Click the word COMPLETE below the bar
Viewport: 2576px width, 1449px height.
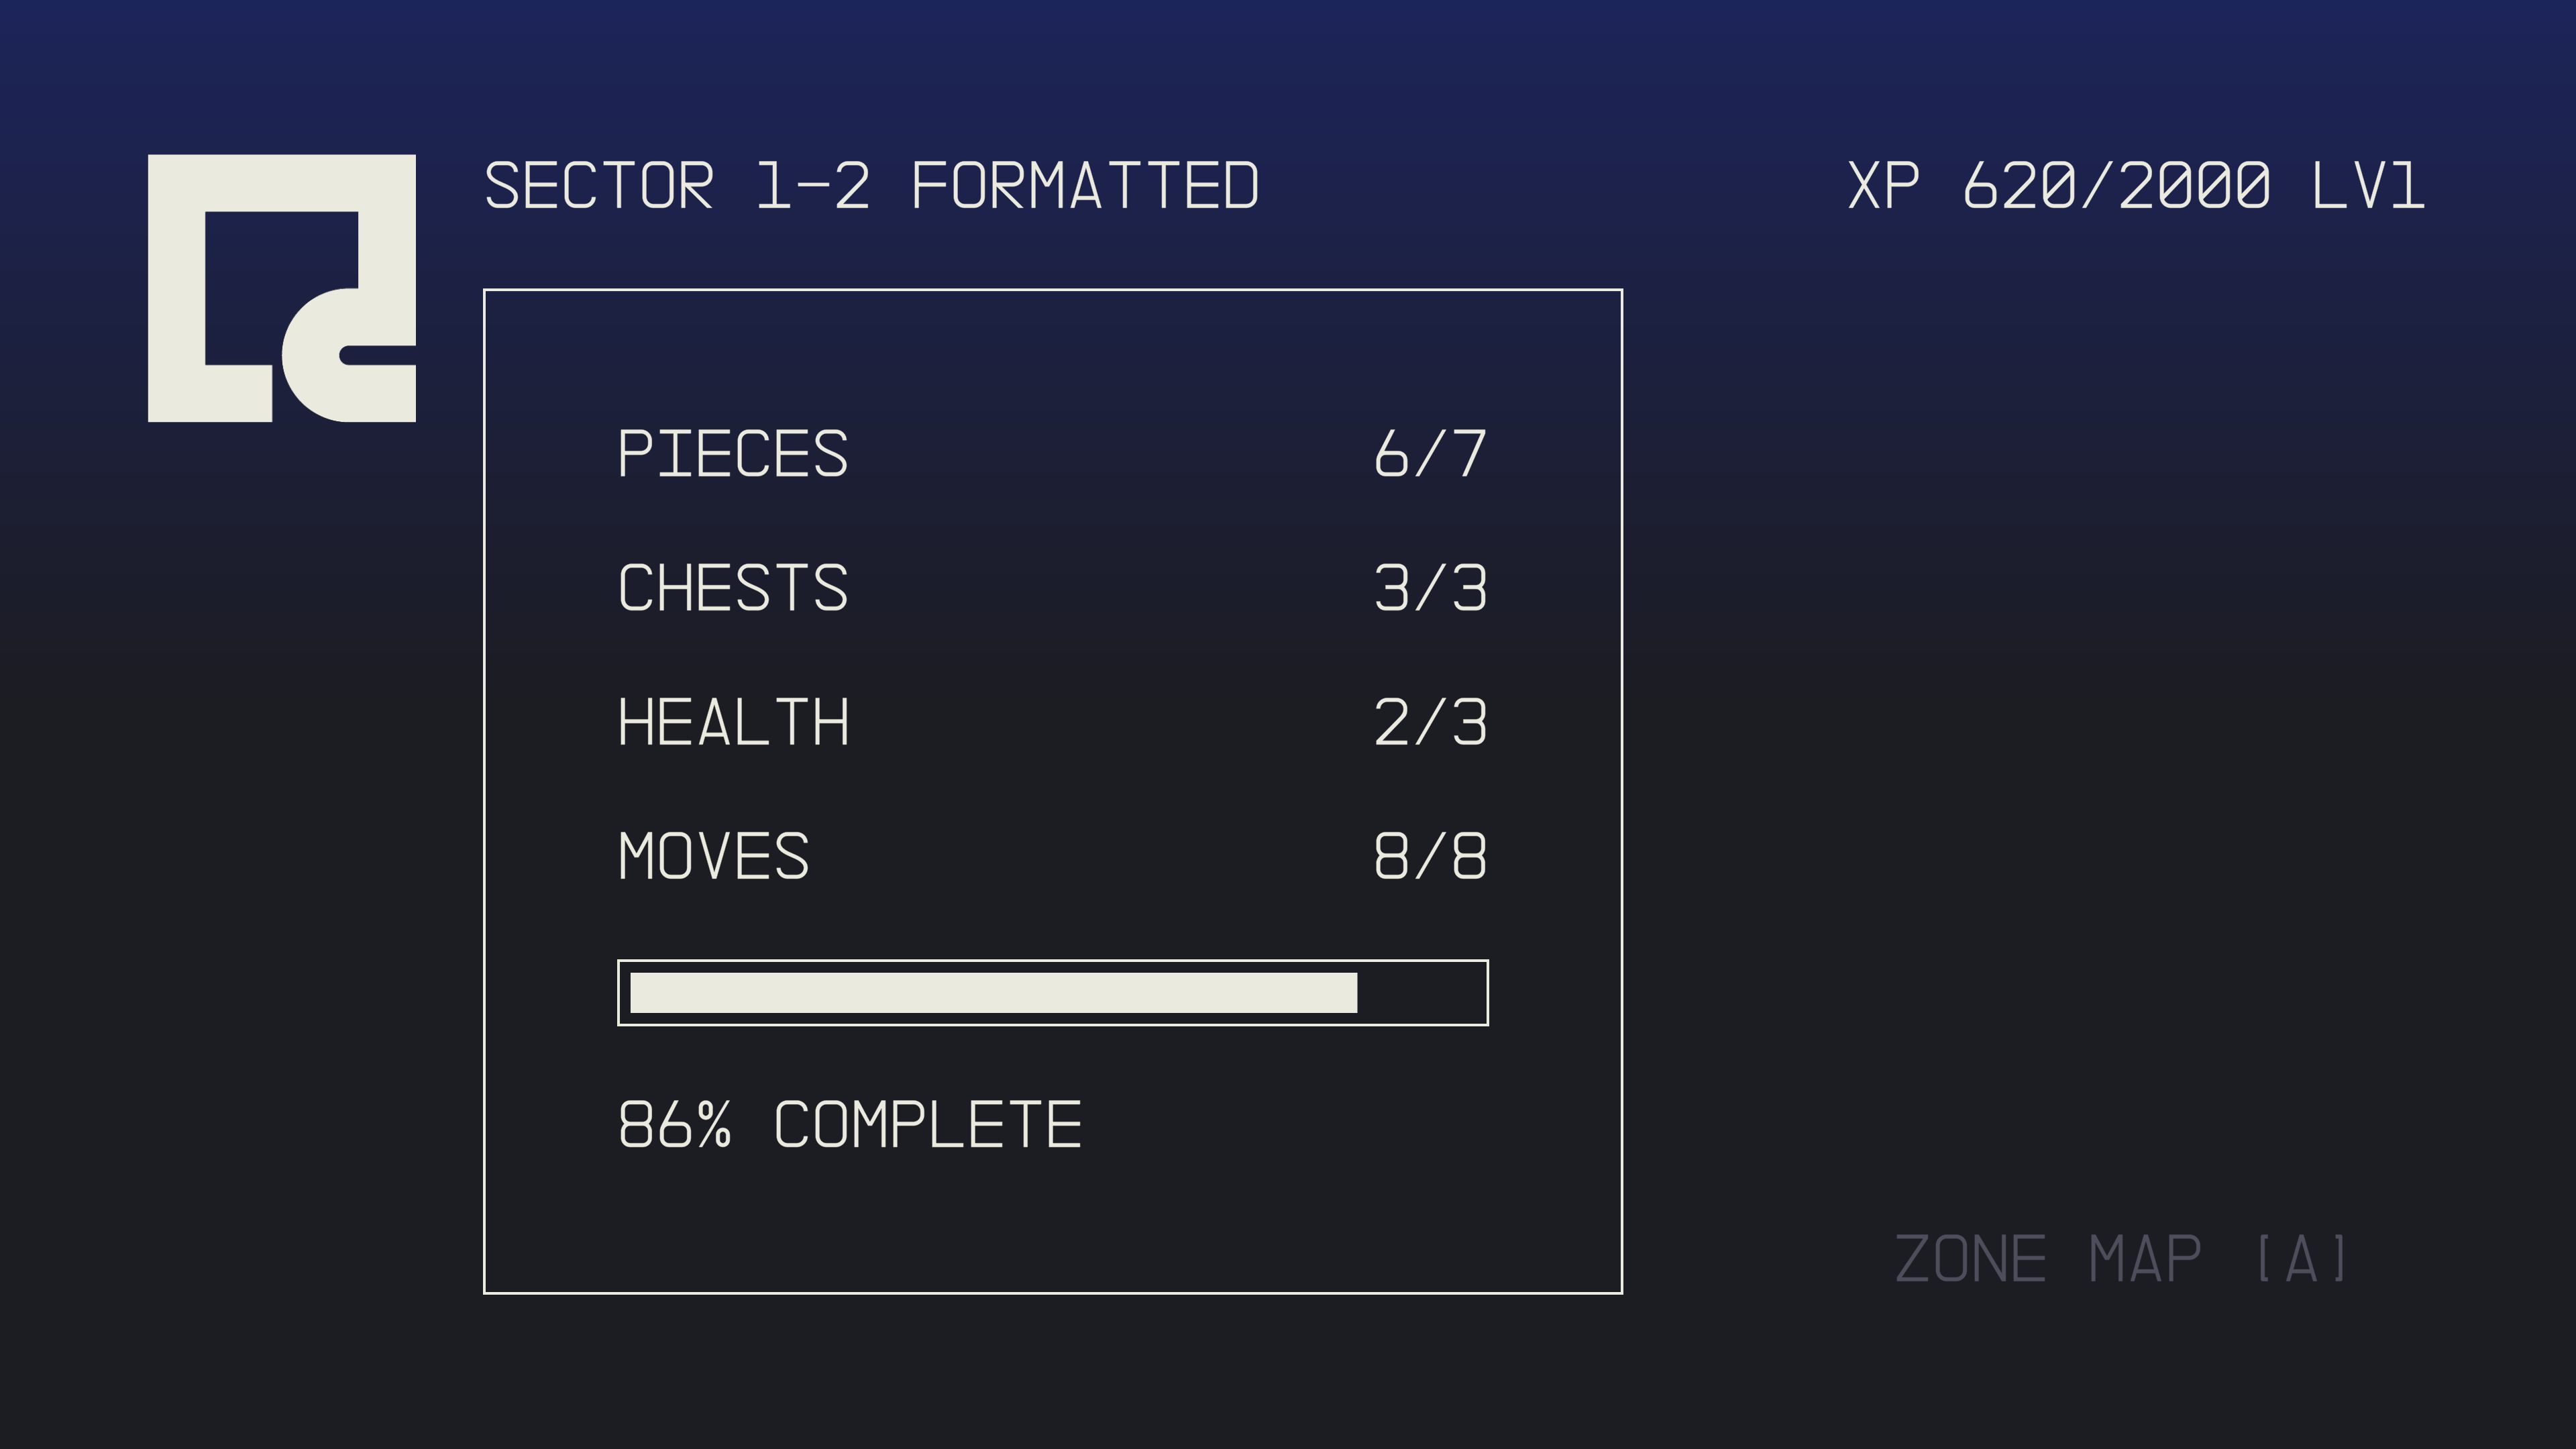point(927,1125)
